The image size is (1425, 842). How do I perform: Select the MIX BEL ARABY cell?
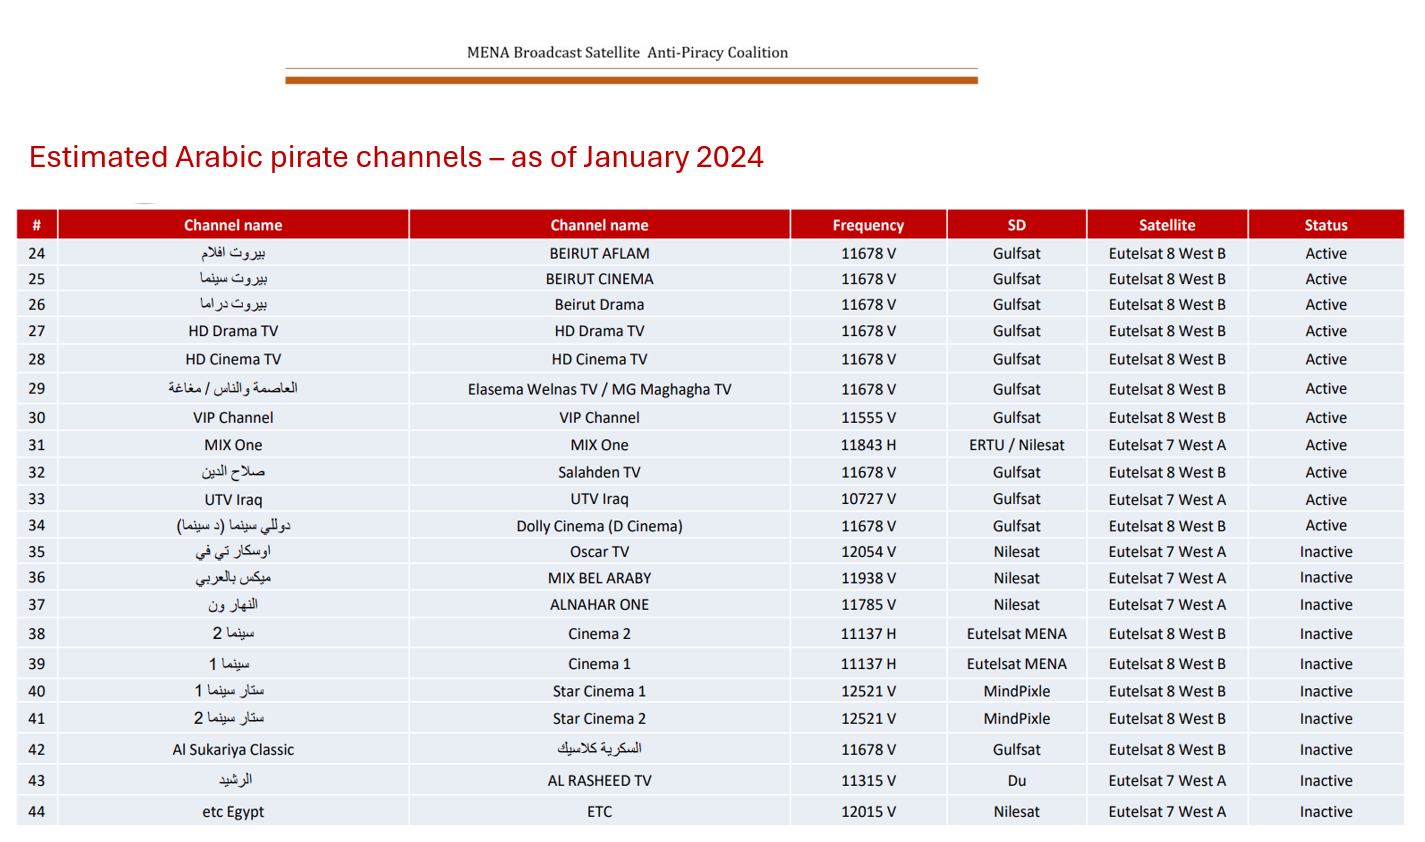click(x=599, y=578)
